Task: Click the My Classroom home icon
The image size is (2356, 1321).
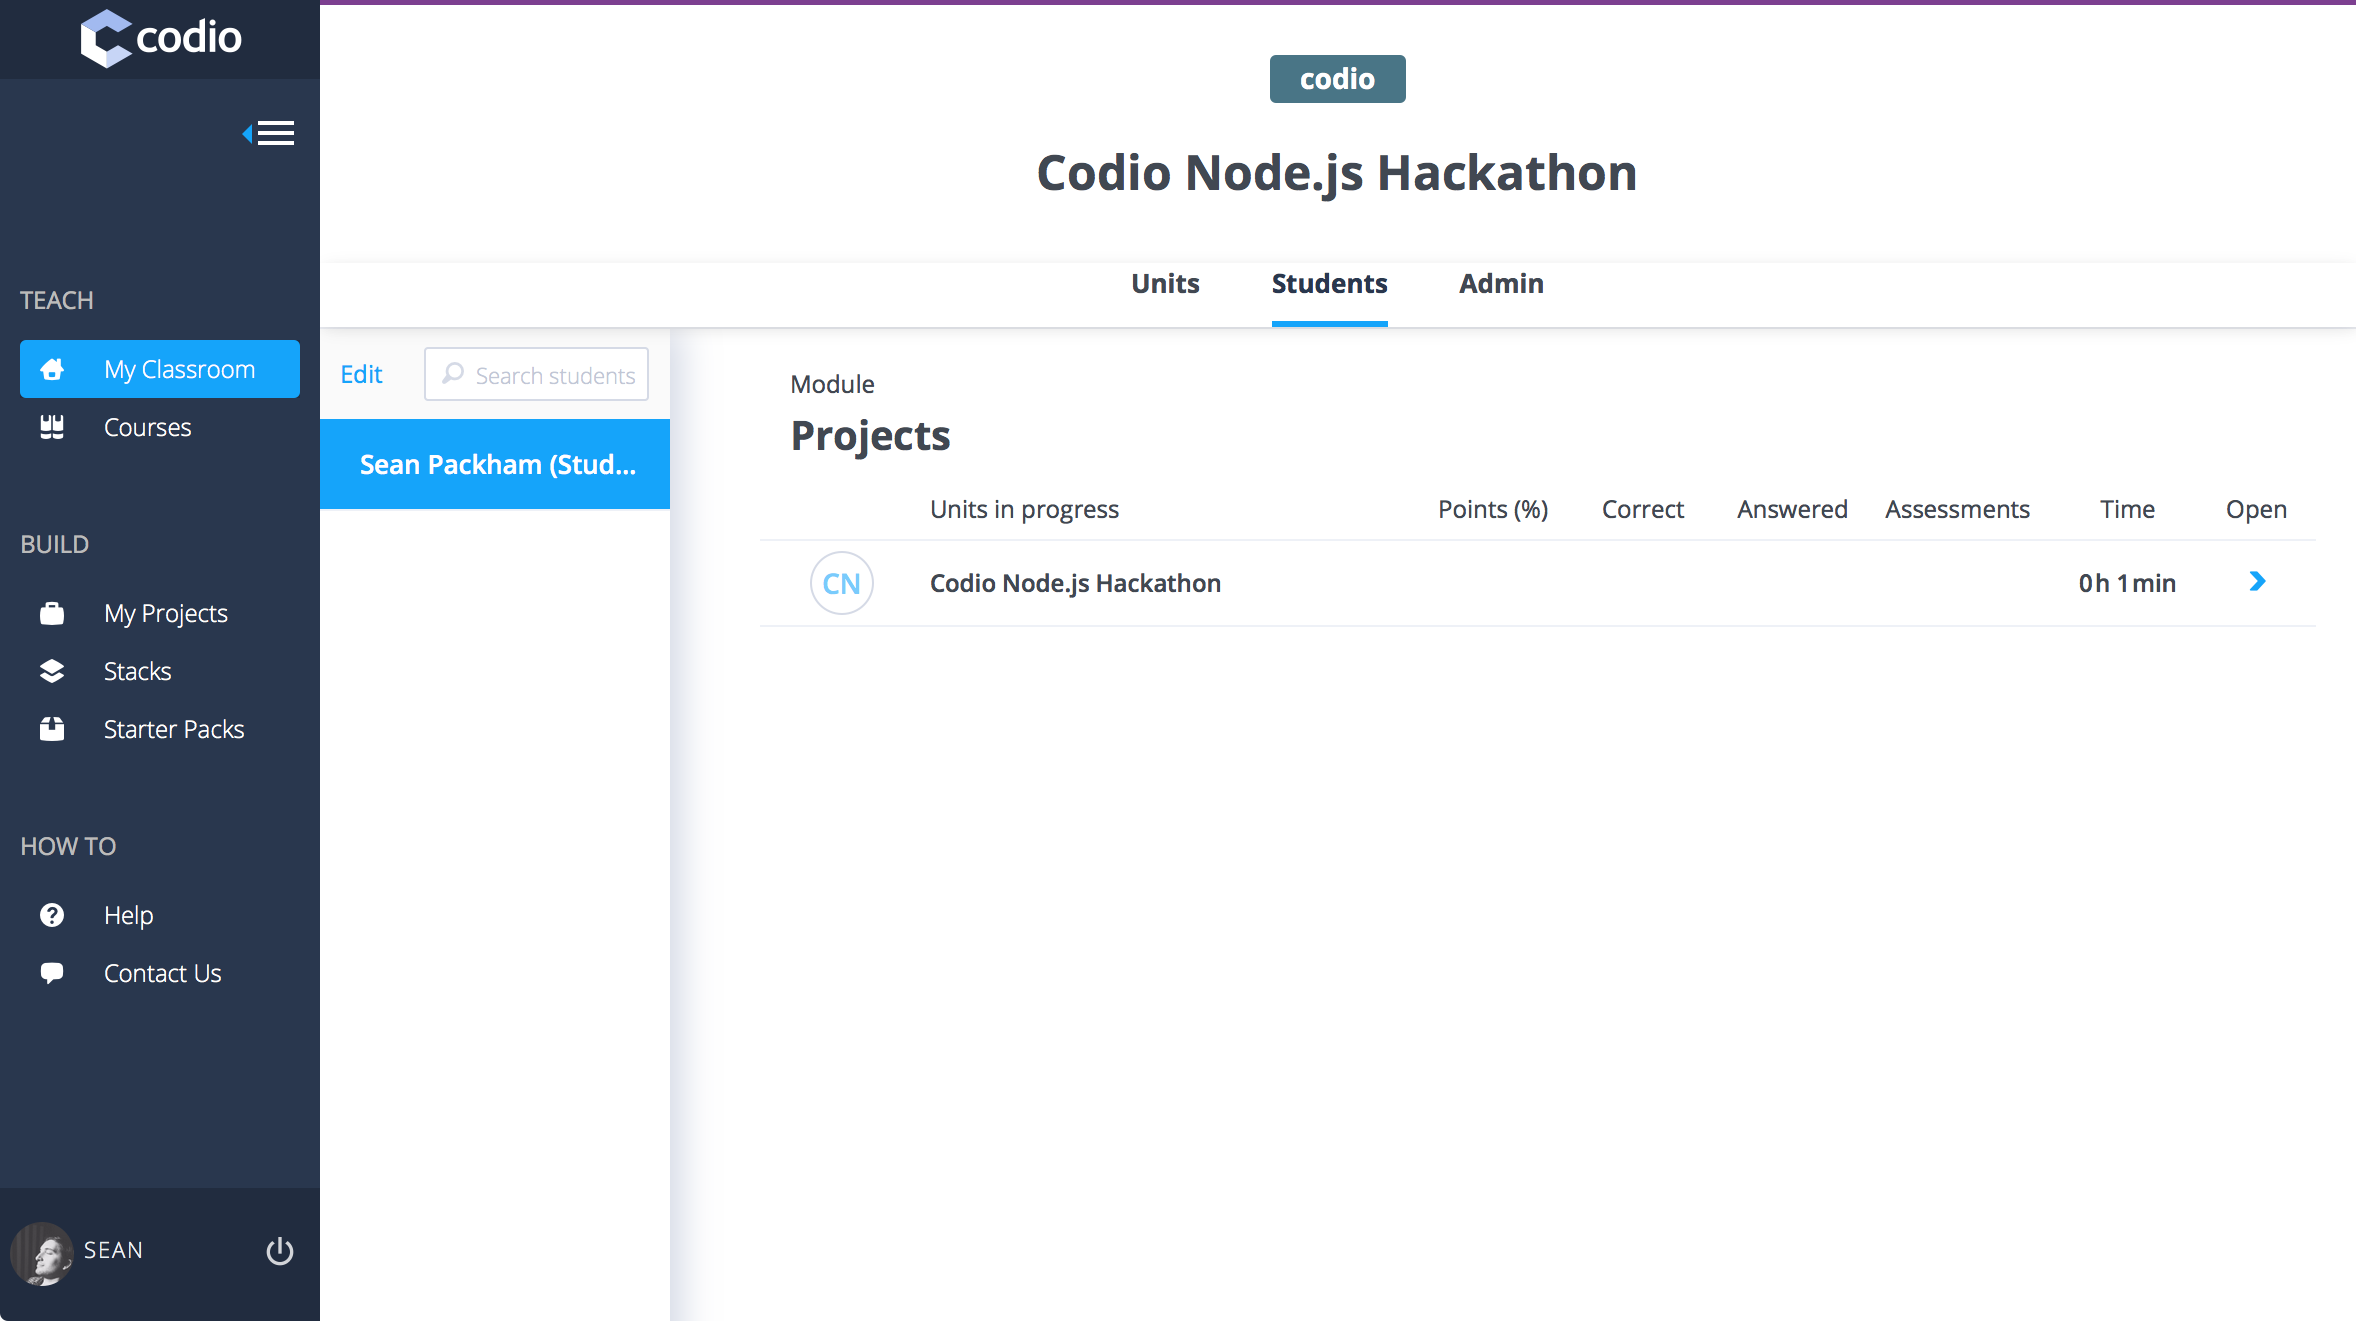Action: click(x=52, y=369)
